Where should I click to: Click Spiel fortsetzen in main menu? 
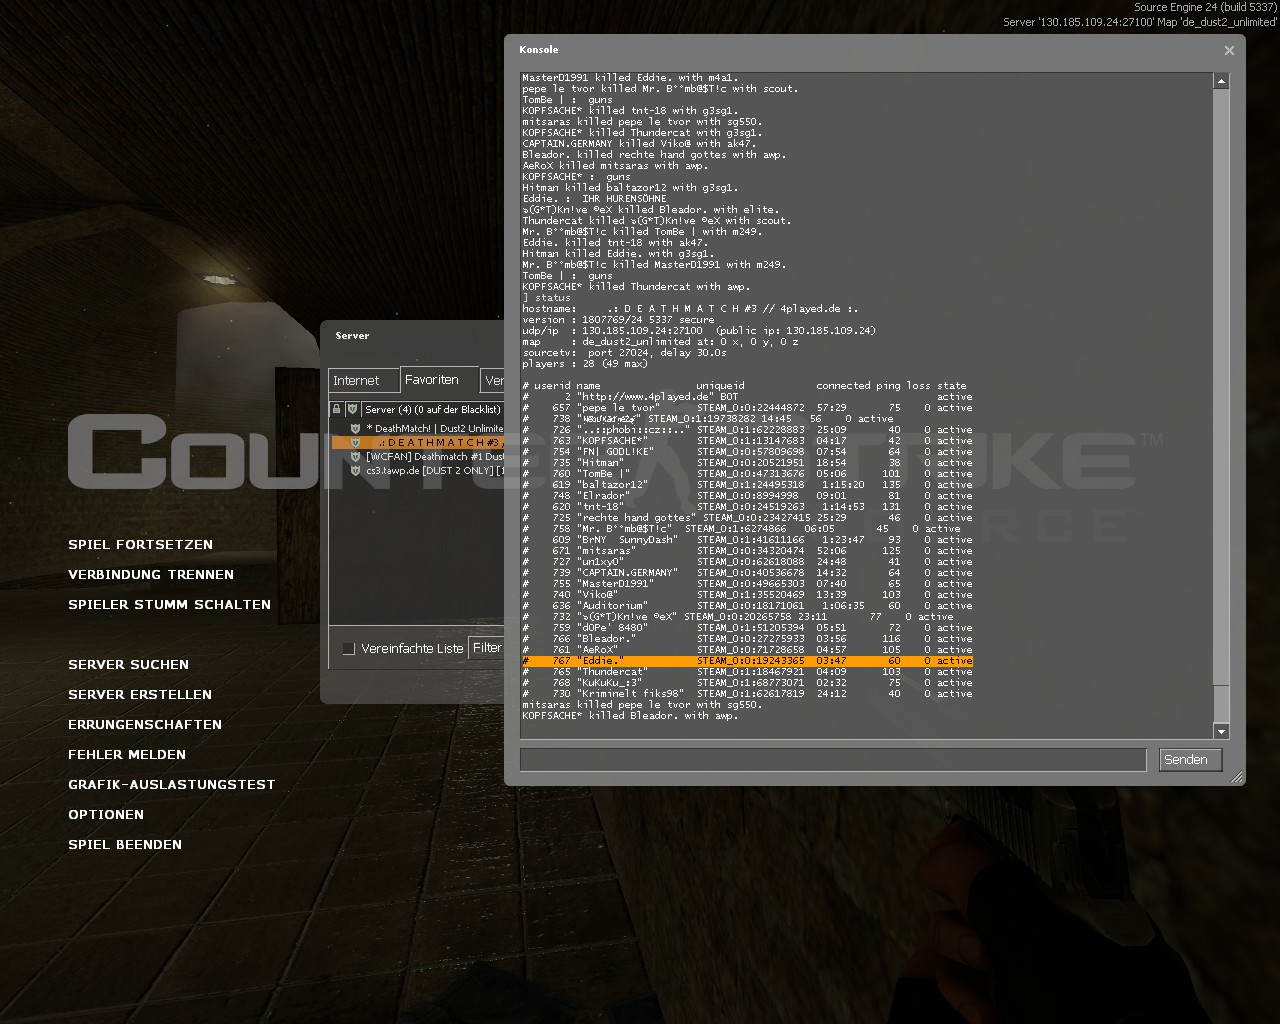(x=140, y=545)
